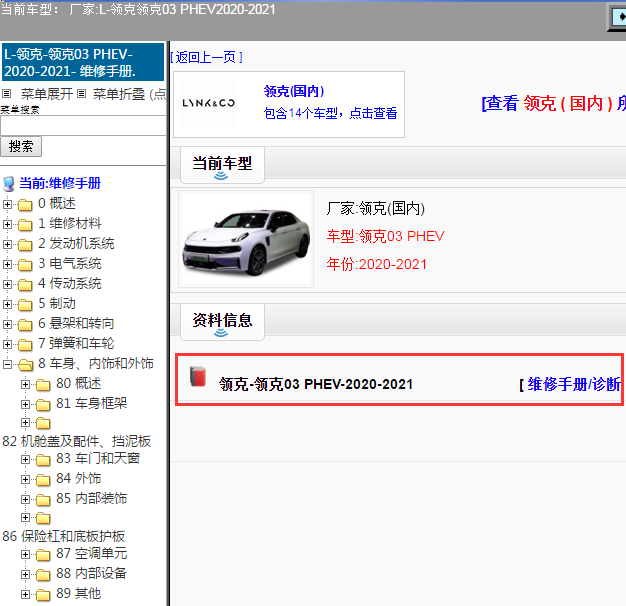Click folder icon for 2 发动机系统
This screenshot has width=626, height=606.
coord(25,245)
